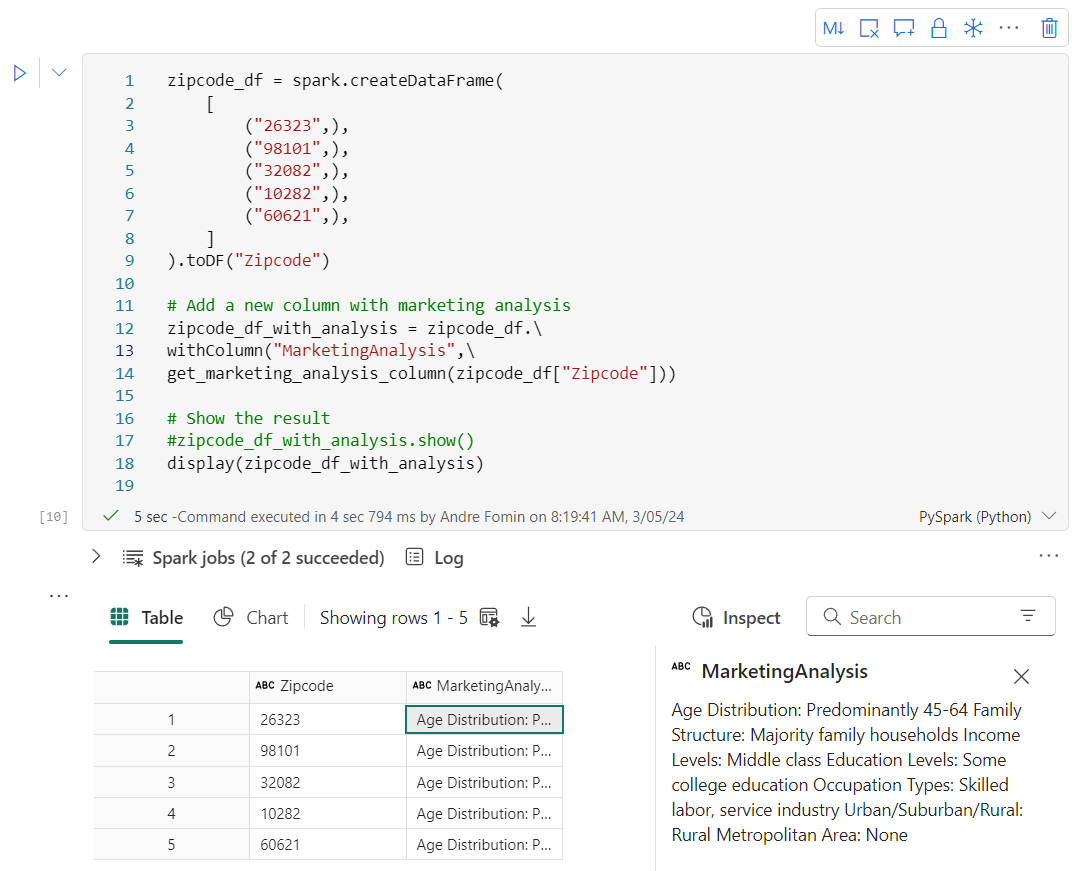Run the PySpark code cell

click(19, 72)
